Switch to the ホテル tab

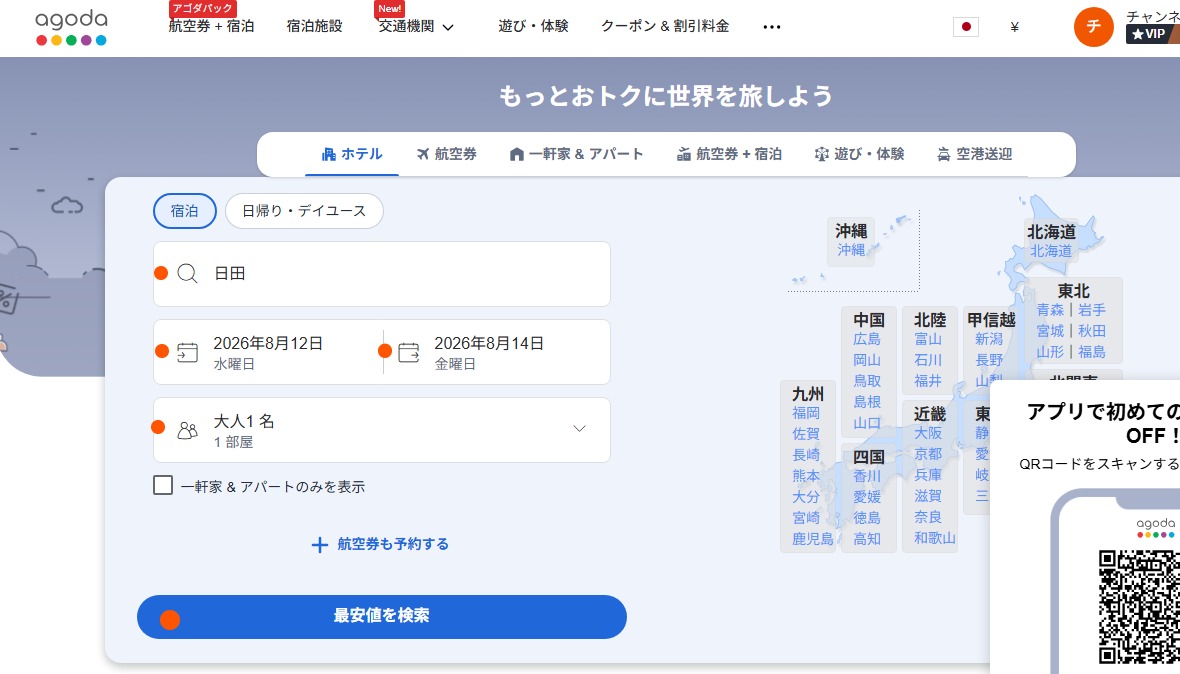click(351, 154)
